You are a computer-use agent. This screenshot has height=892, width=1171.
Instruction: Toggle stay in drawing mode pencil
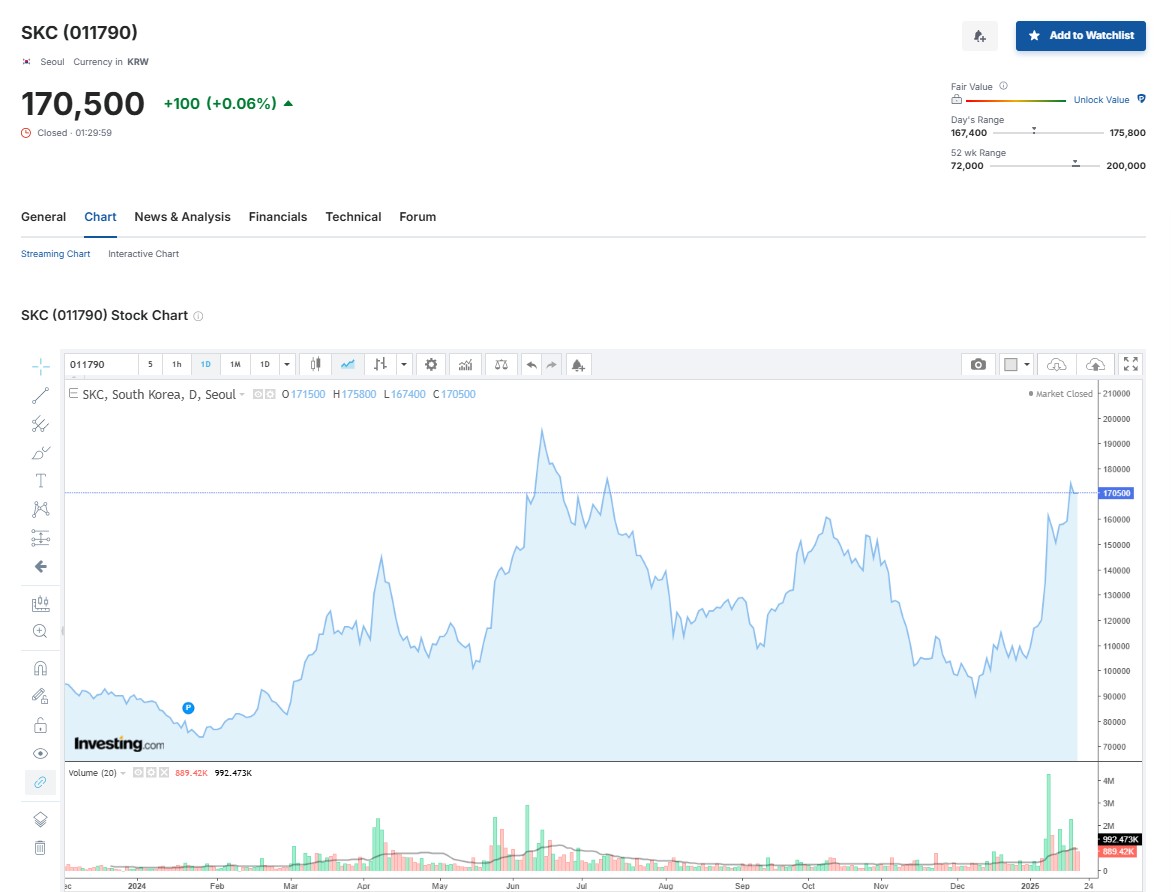pos(40,696)
